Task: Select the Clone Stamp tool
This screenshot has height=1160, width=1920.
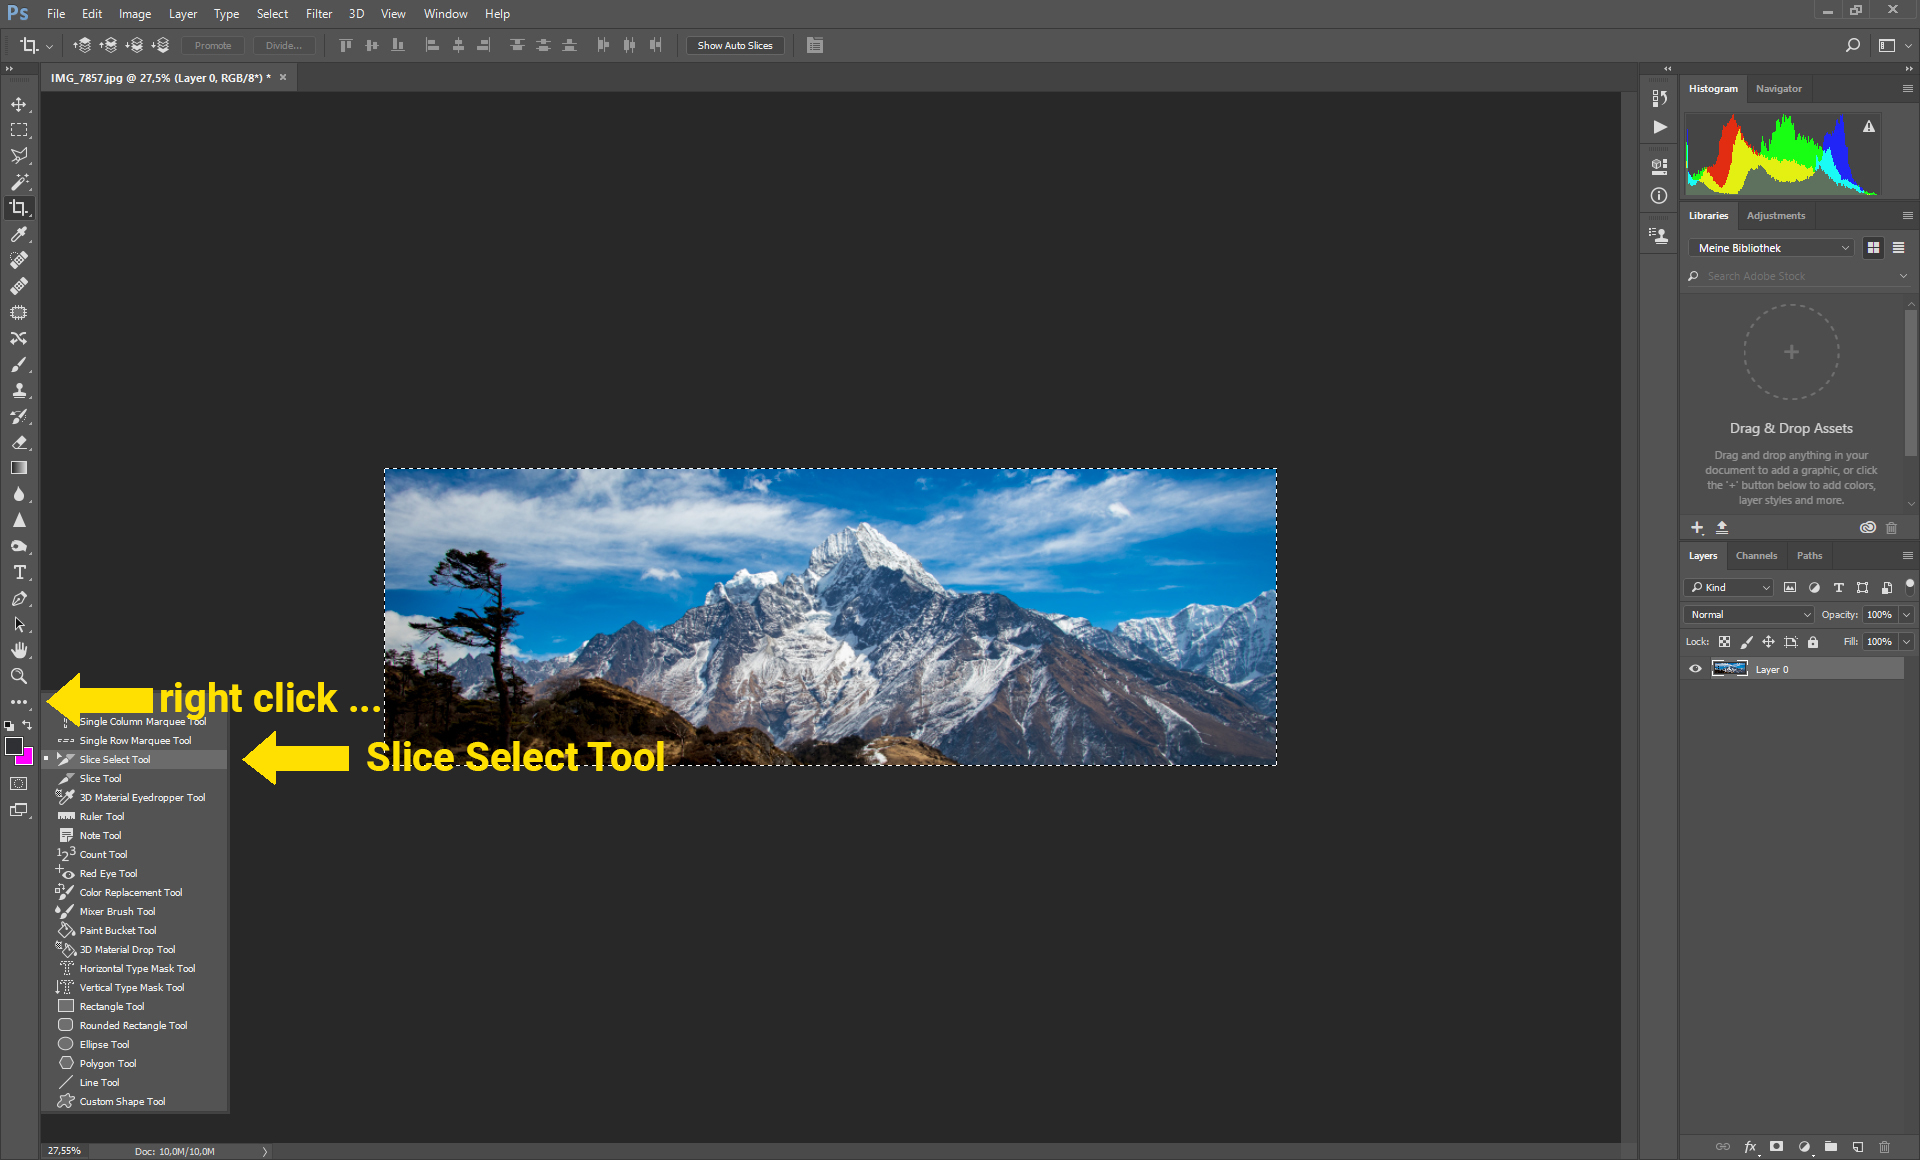Action: 19,390
